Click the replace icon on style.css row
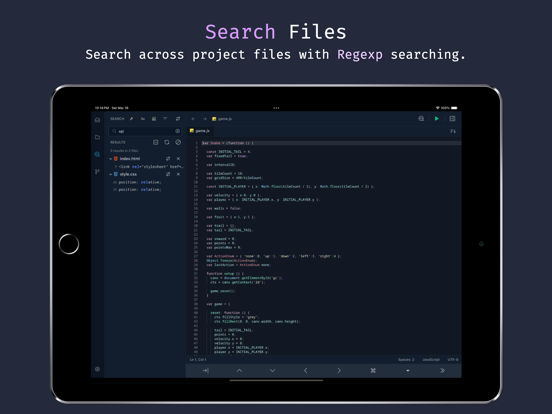 pos(168,174)
